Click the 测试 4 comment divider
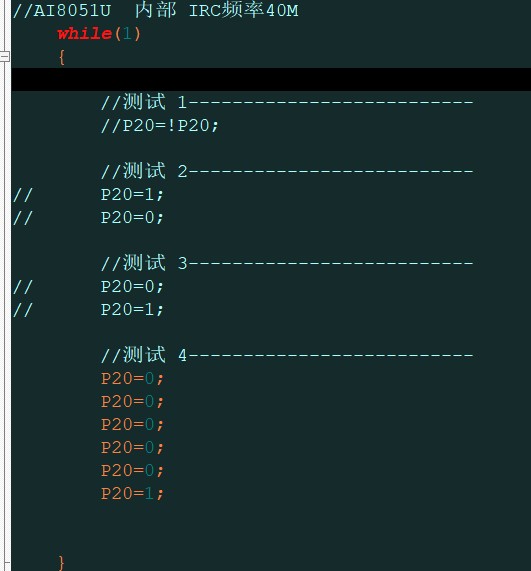The height and width of the screenshot is (571, 531). coord(287,355)
